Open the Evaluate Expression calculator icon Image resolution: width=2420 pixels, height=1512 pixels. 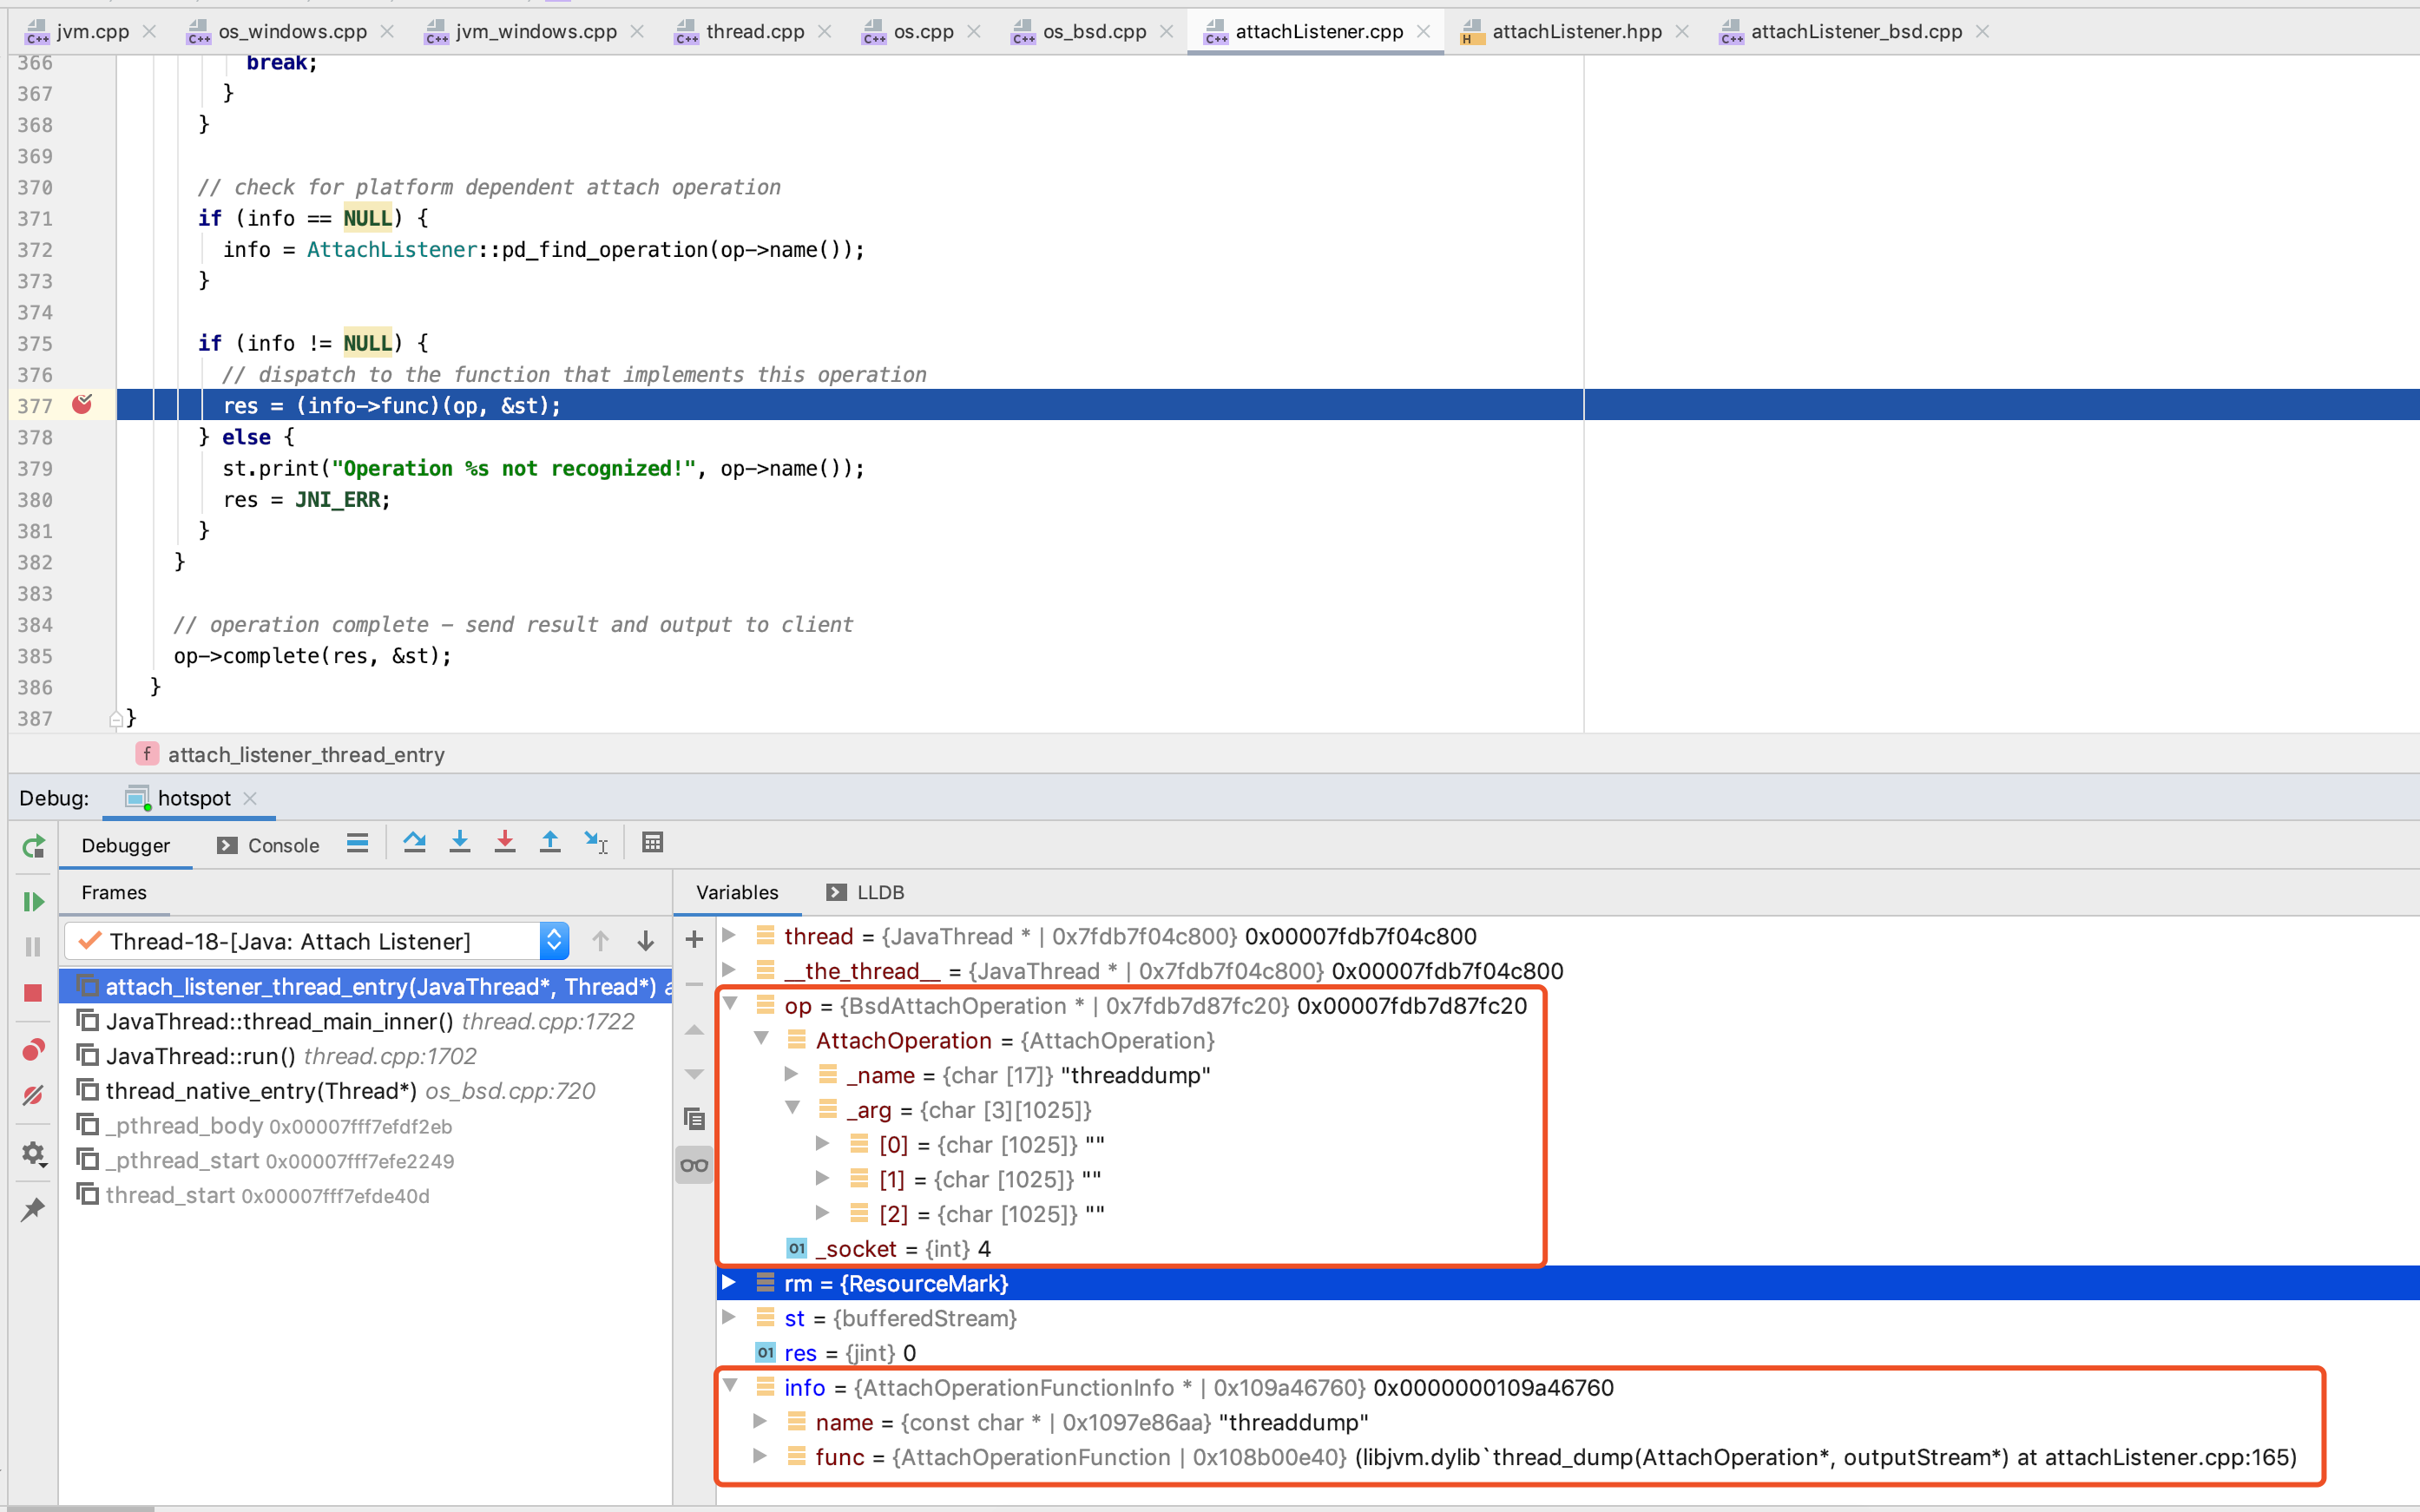click(x=653, y=843)
